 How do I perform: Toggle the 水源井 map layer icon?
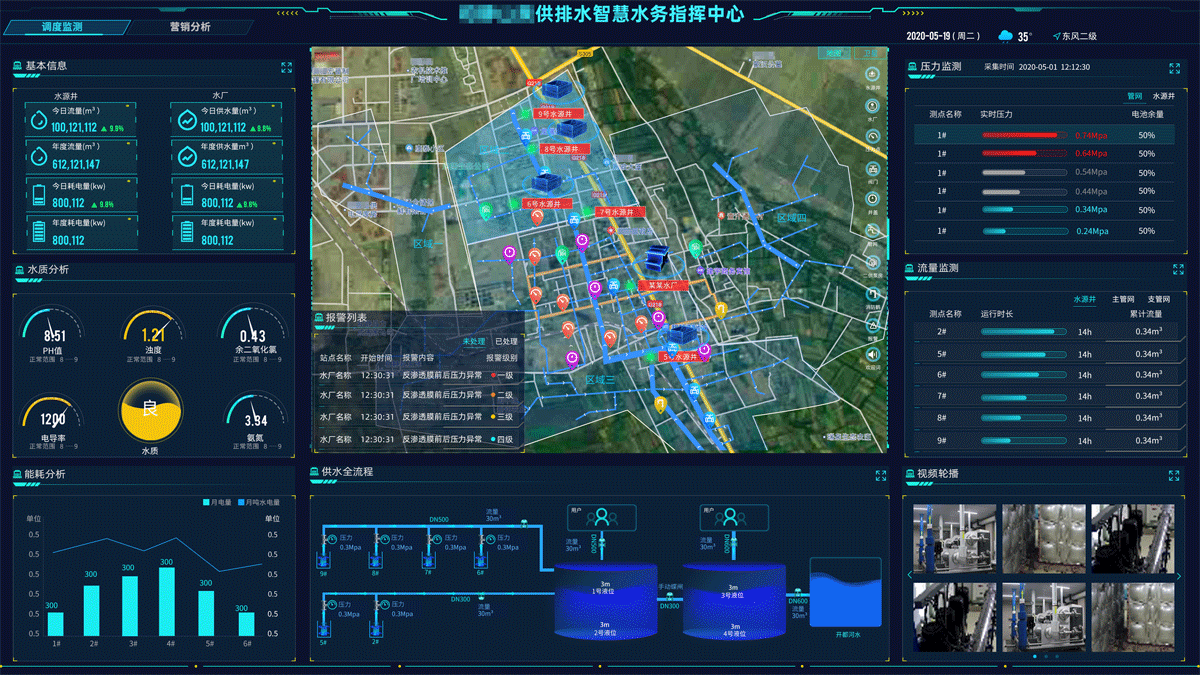coord(872,75)
